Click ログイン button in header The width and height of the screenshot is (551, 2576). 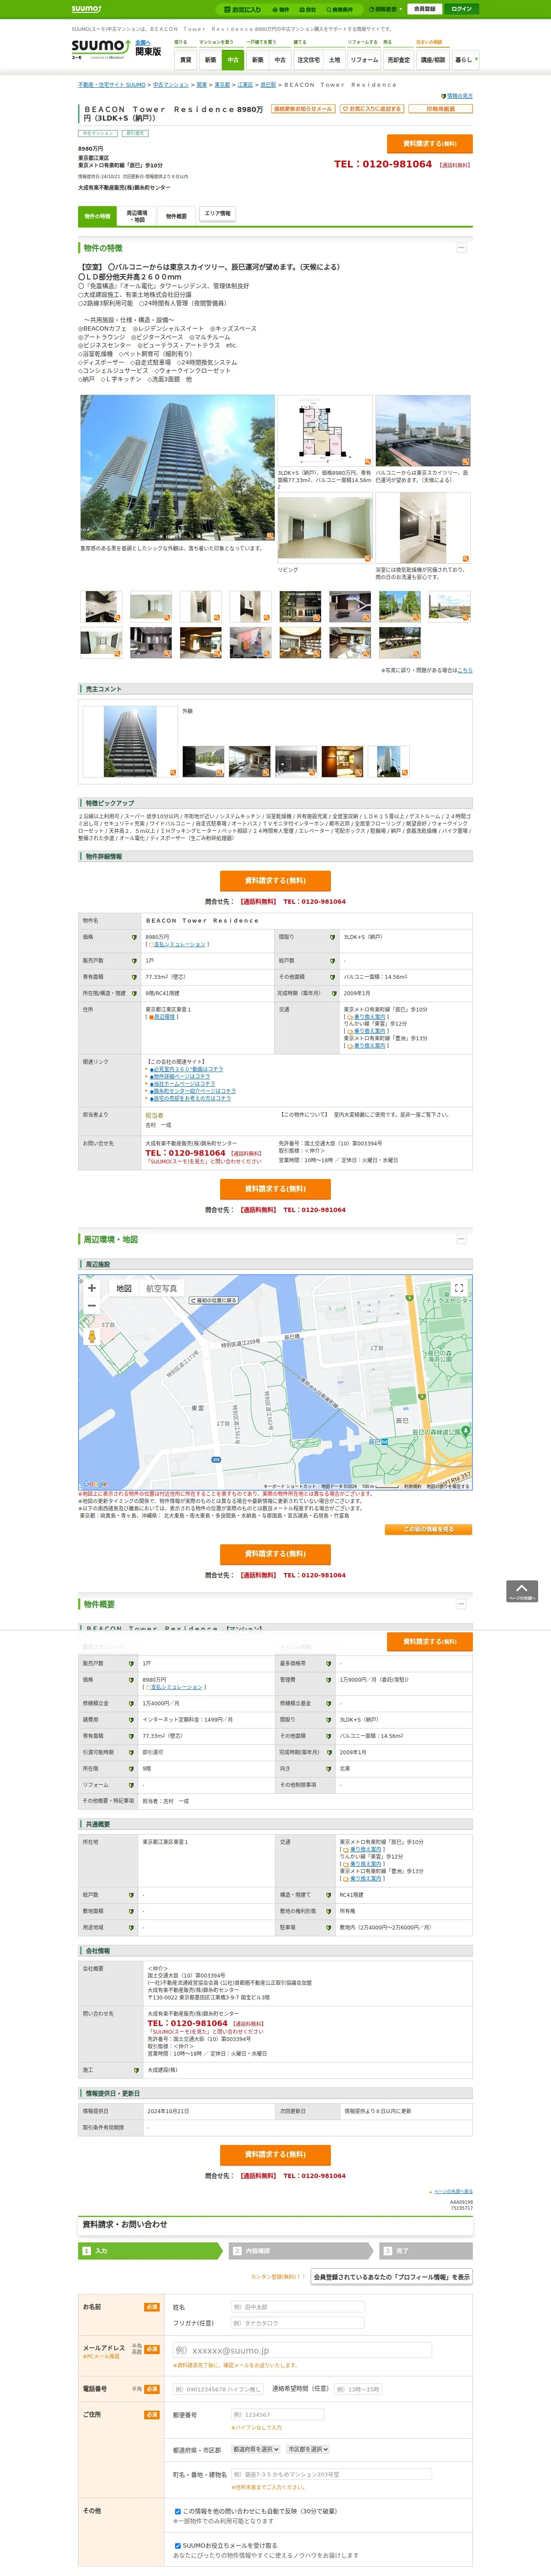461,9
